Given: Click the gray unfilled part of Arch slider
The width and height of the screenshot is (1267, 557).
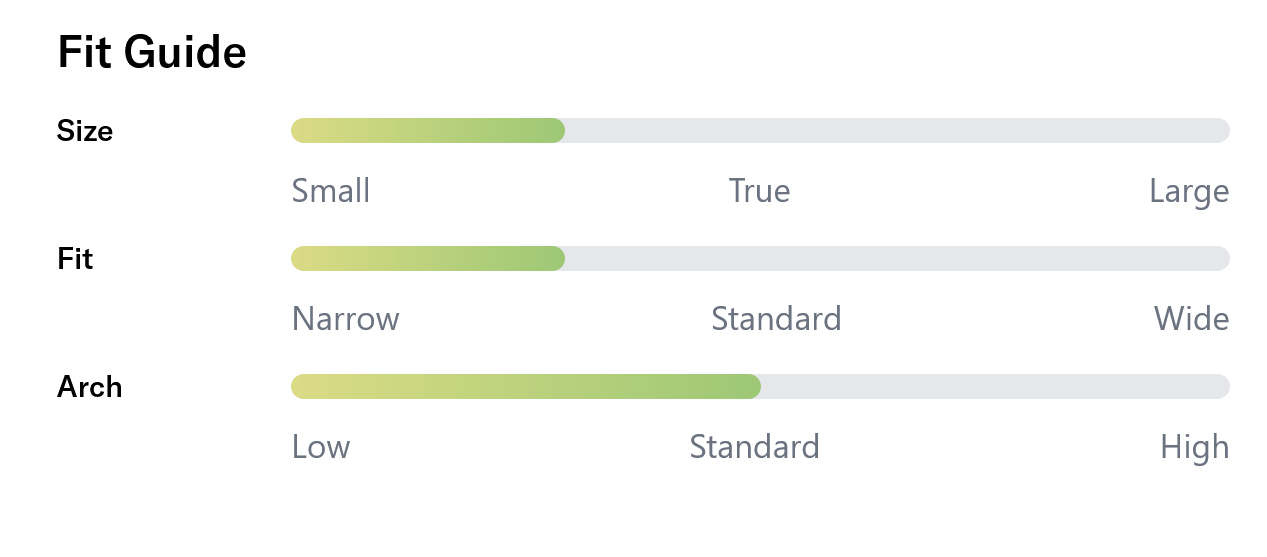Looking at the screenshot, I should click(x=994, y=387).
